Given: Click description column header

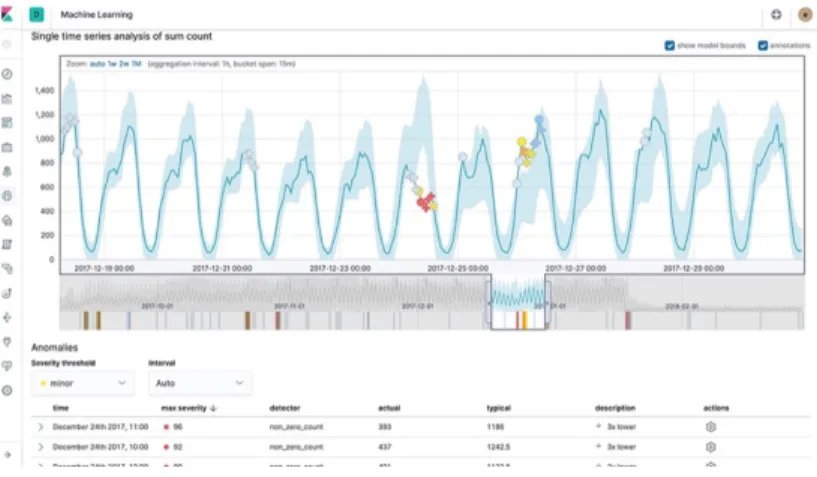Looking at the screenshot, I should click(615, 408).
